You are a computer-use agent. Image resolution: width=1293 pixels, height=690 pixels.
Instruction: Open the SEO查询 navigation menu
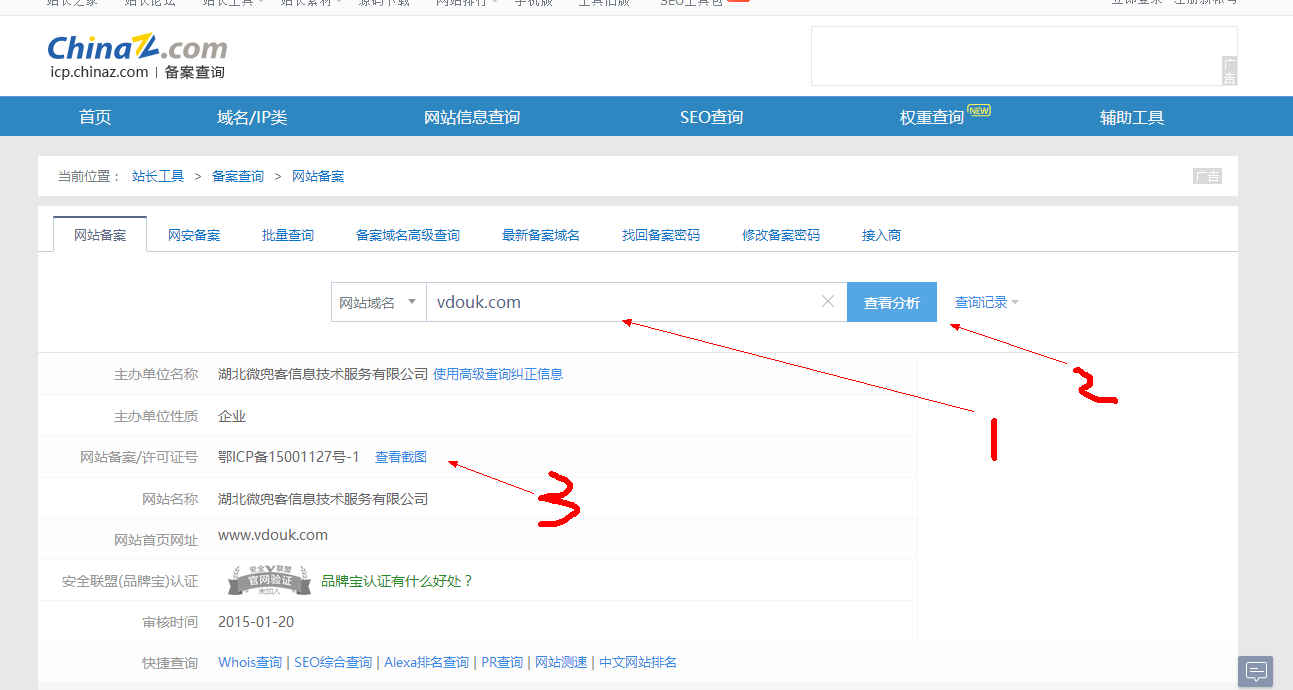pyautogui.click(x=711, y=117)
